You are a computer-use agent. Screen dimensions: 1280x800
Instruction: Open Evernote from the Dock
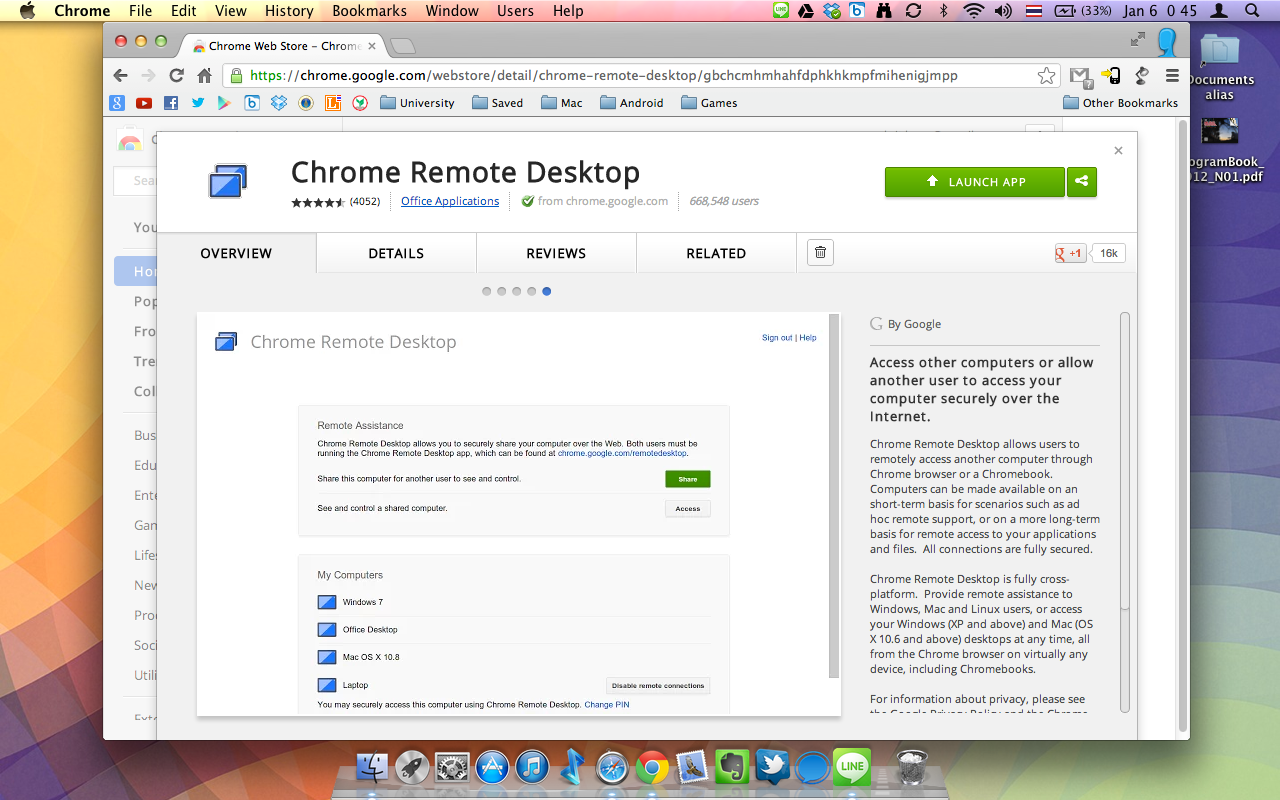point(732,768)
